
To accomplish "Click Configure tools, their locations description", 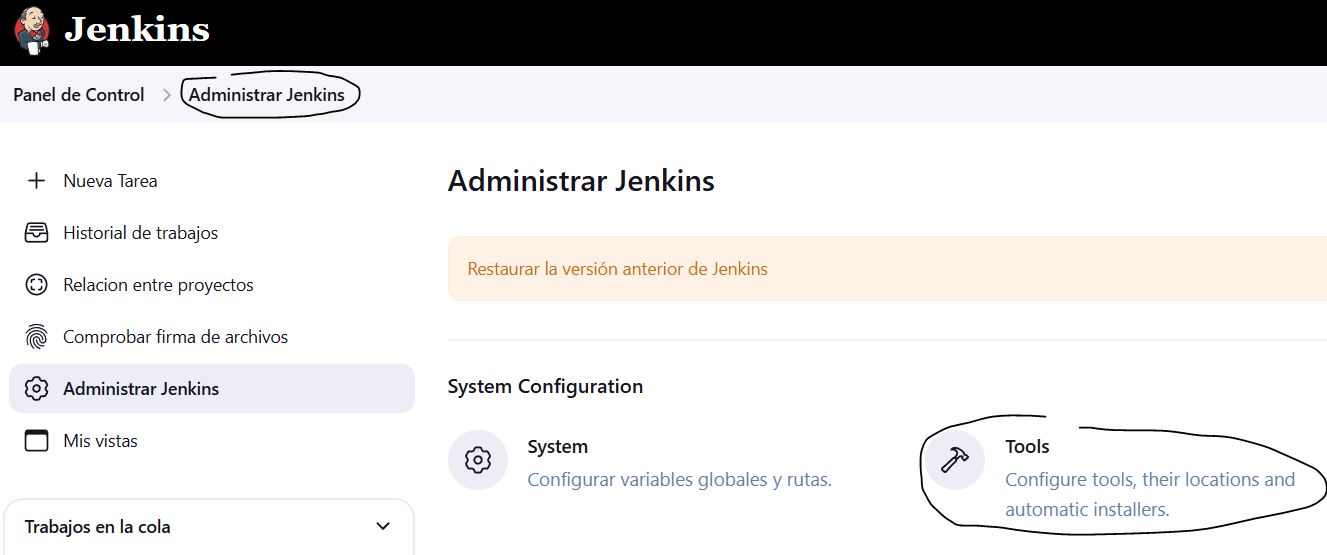I will coord(1150,494).
